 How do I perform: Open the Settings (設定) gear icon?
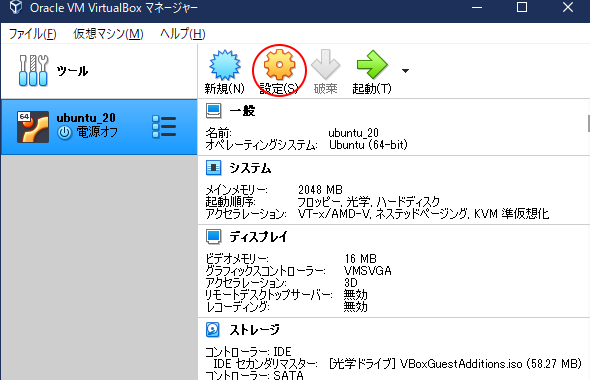[x=279, y=65]
